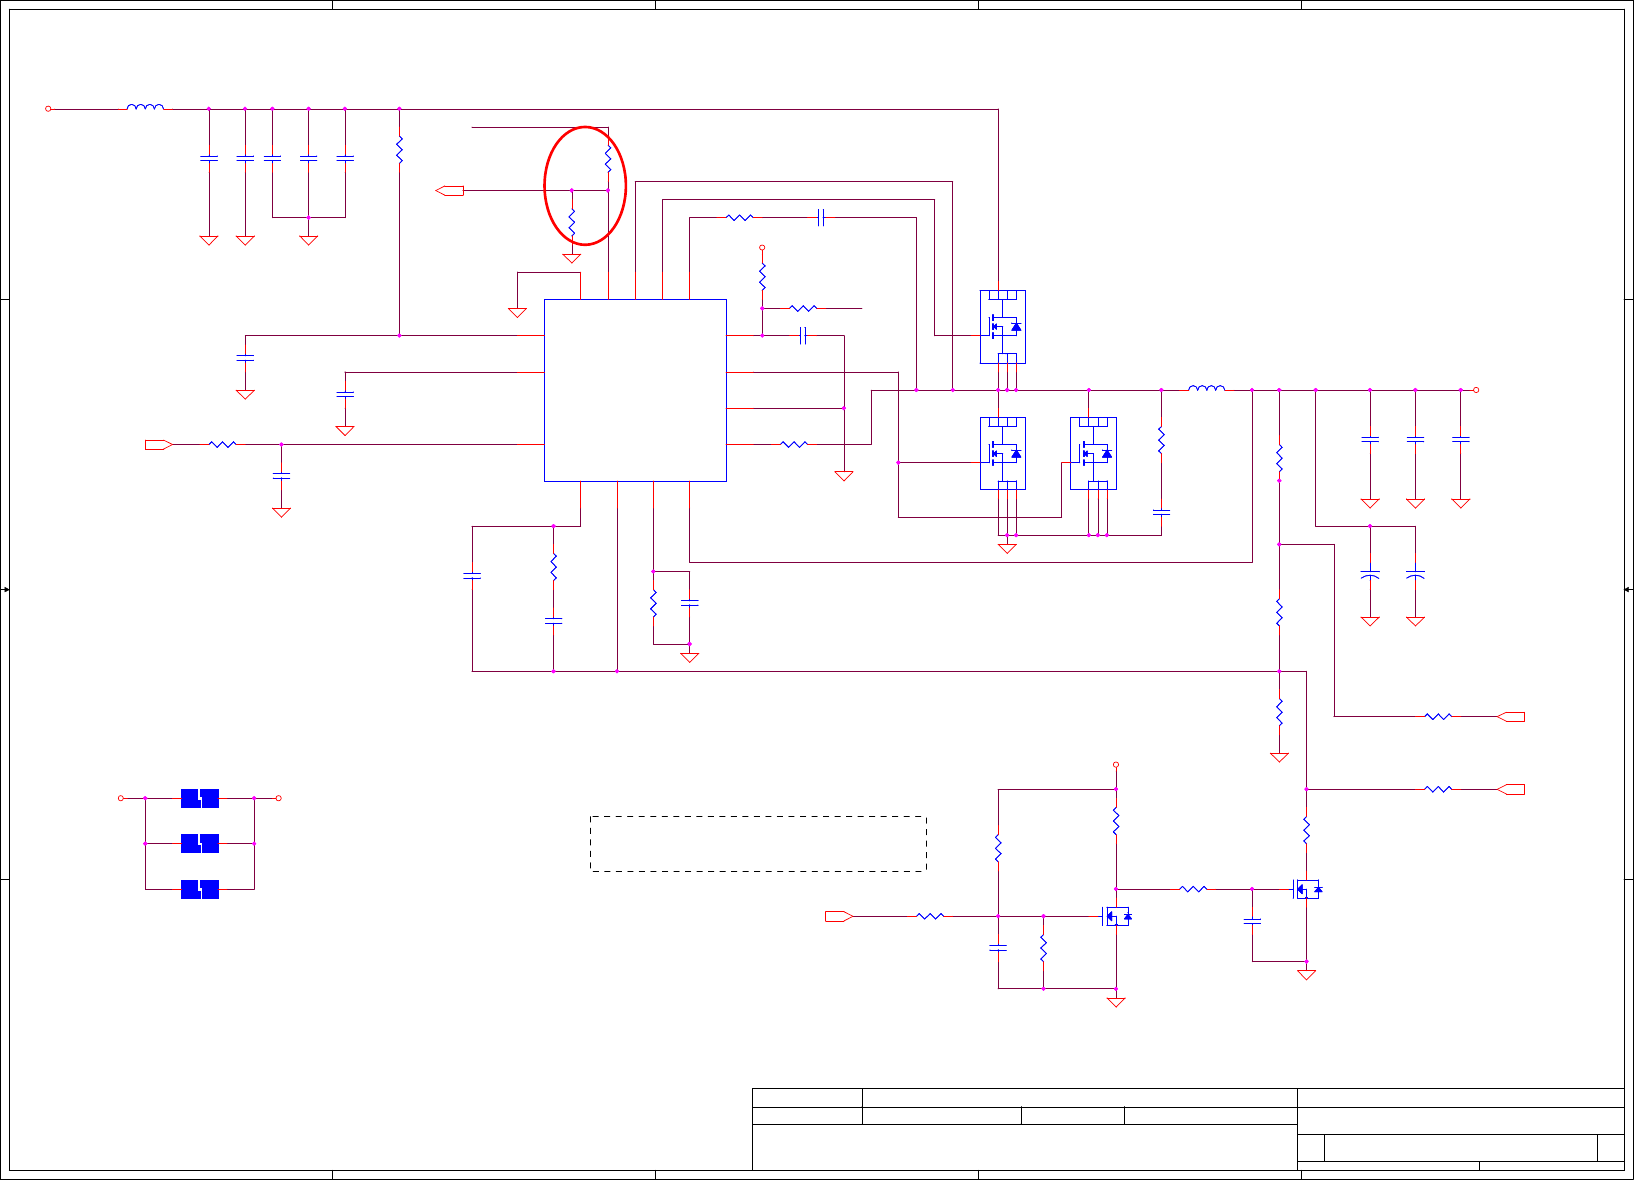Select the right polarized output capacitor

pyautogui.click(x=1415, y=575)
